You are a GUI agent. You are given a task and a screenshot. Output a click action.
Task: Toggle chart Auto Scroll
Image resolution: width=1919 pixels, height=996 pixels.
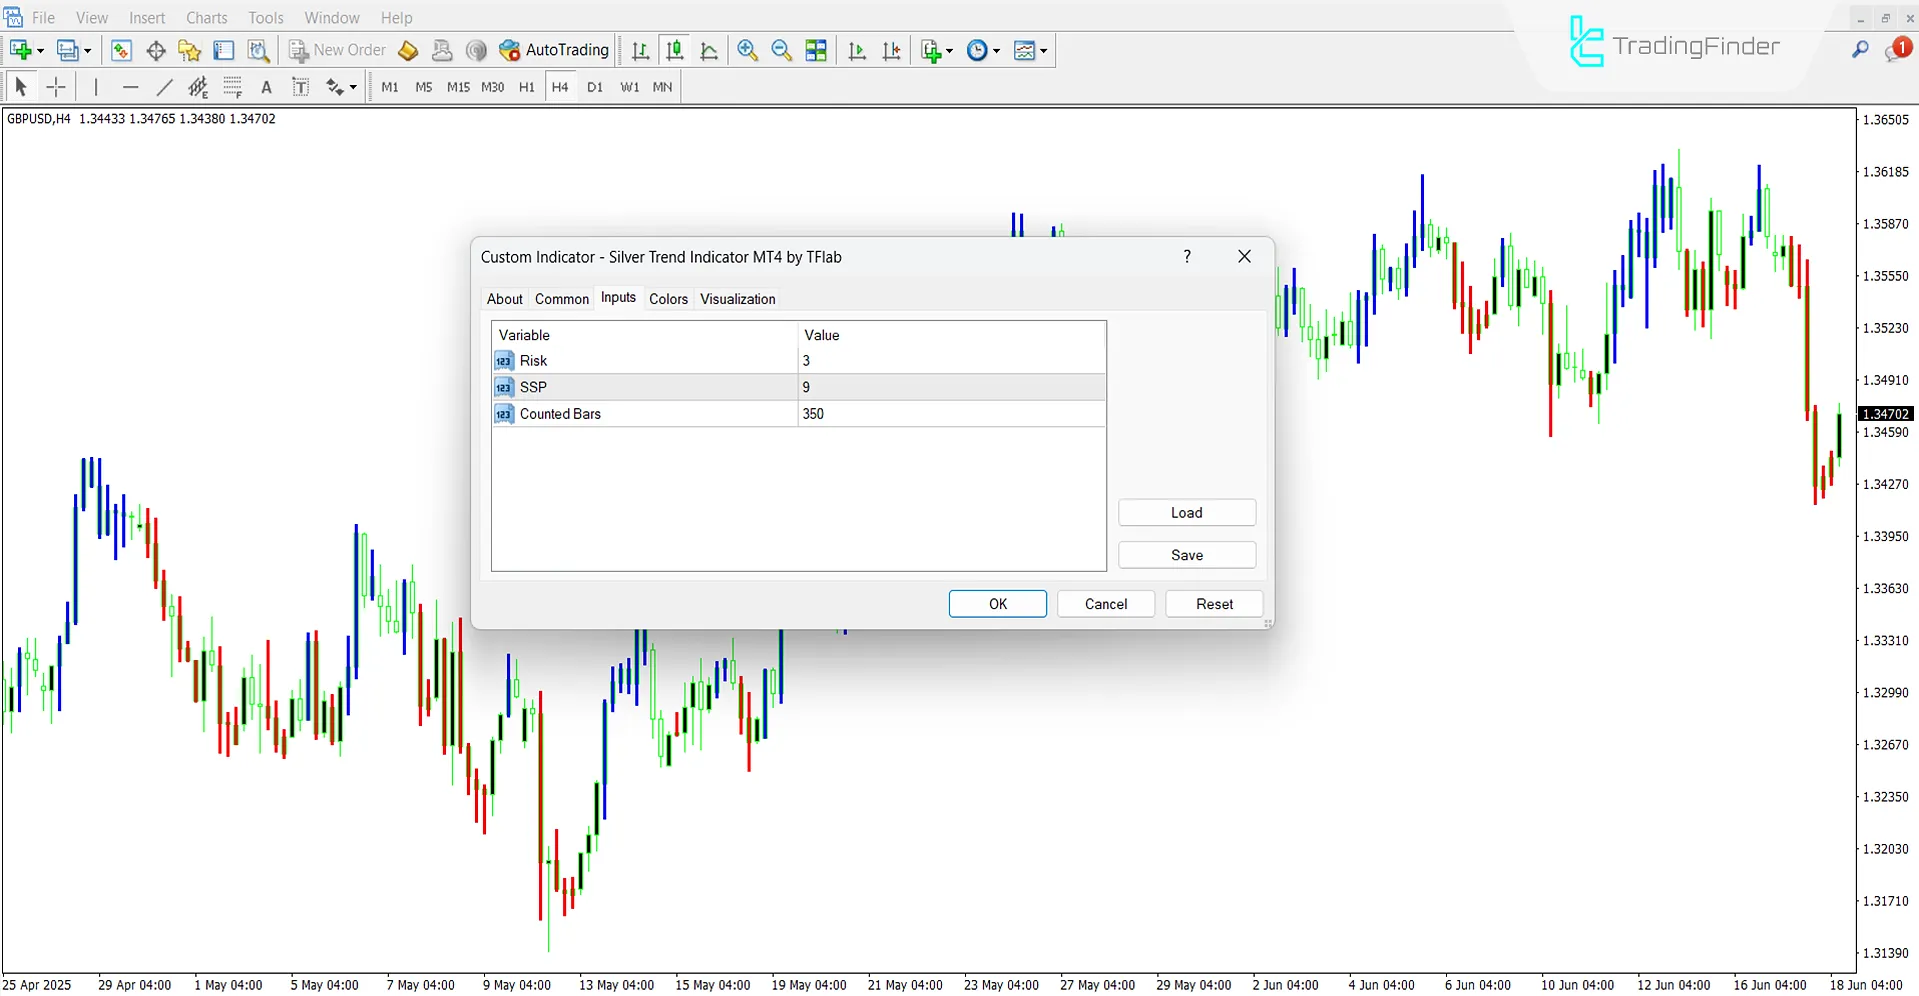click(x=856, y=51)
